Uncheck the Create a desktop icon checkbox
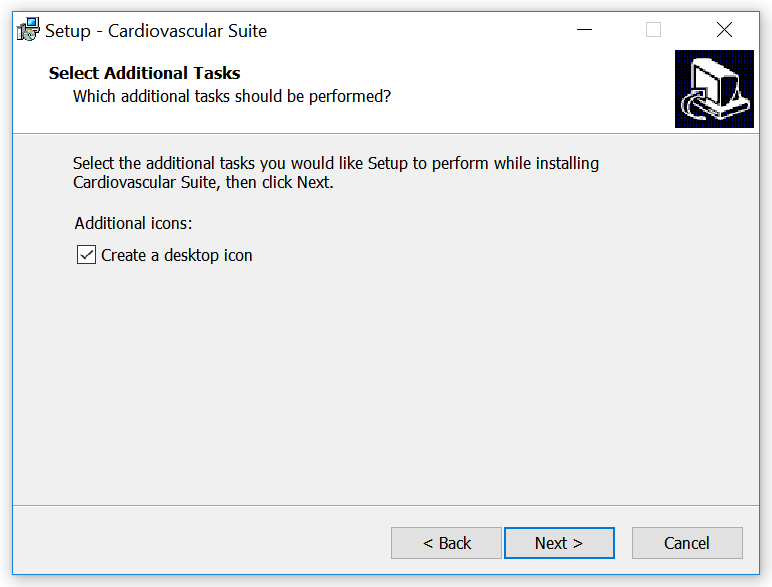This screenshot has width=772, height=587. point(86,255)
